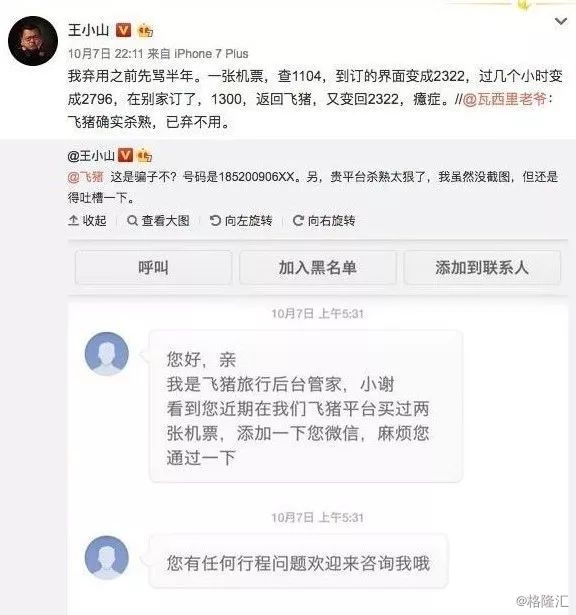This screenshot has height=615, width=576.
Task: Click the sender avatar of second message
Action: (107, 557)
